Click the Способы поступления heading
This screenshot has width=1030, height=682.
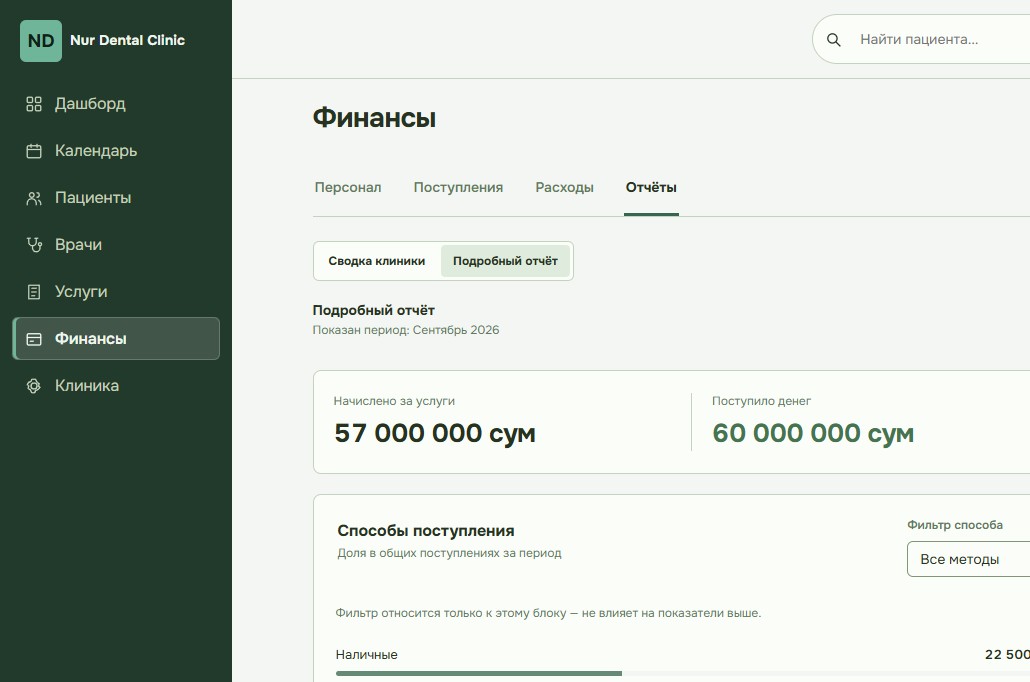(x=426, y=530)
